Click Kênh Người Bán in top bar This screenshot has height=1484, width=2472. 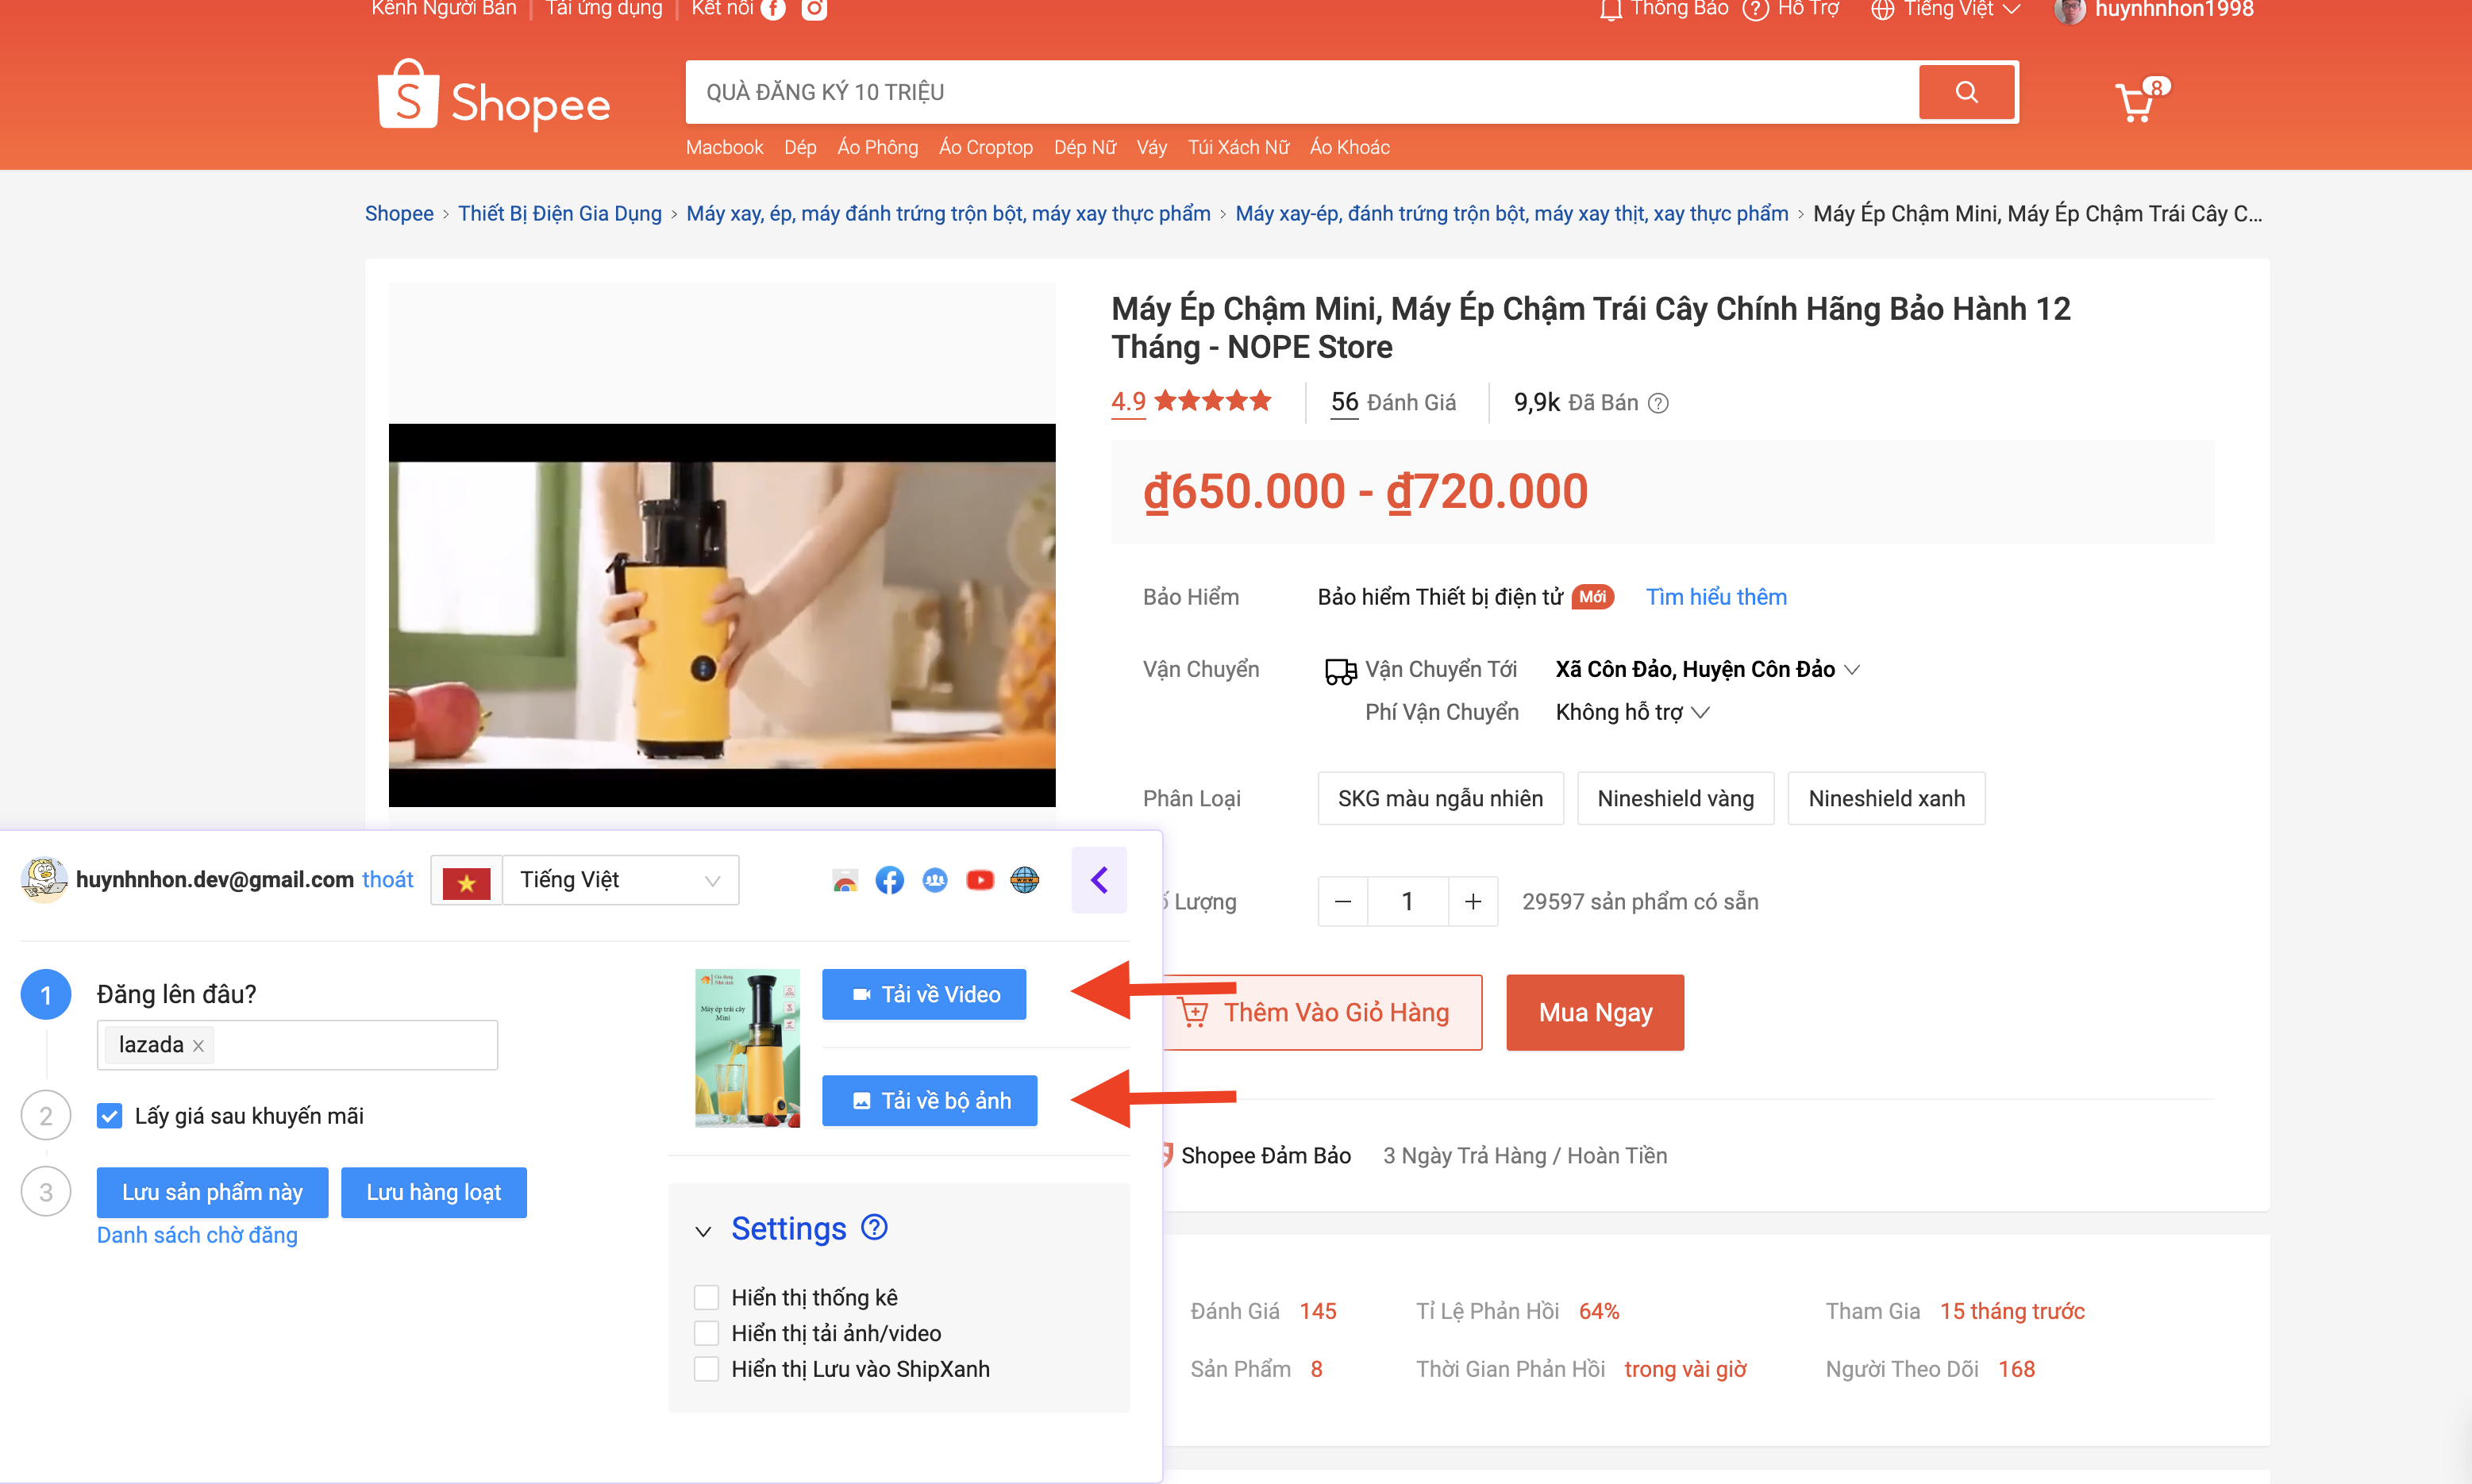444,9
